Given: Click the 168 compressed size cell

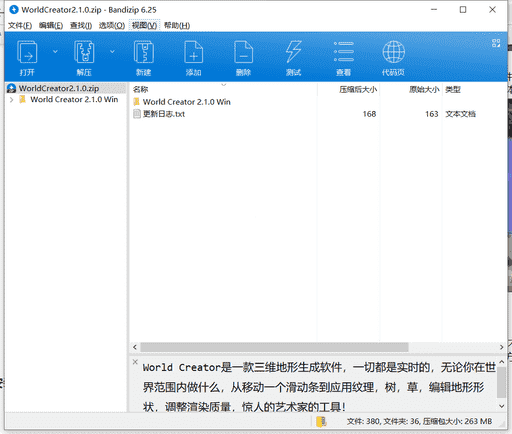Looking at the screenshot, I should [369, 114].
